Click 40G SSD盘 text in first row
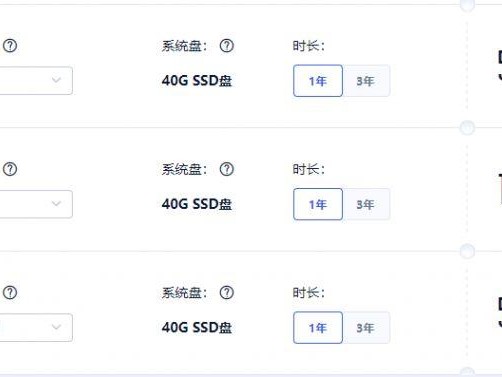 (x=197, y=81)
